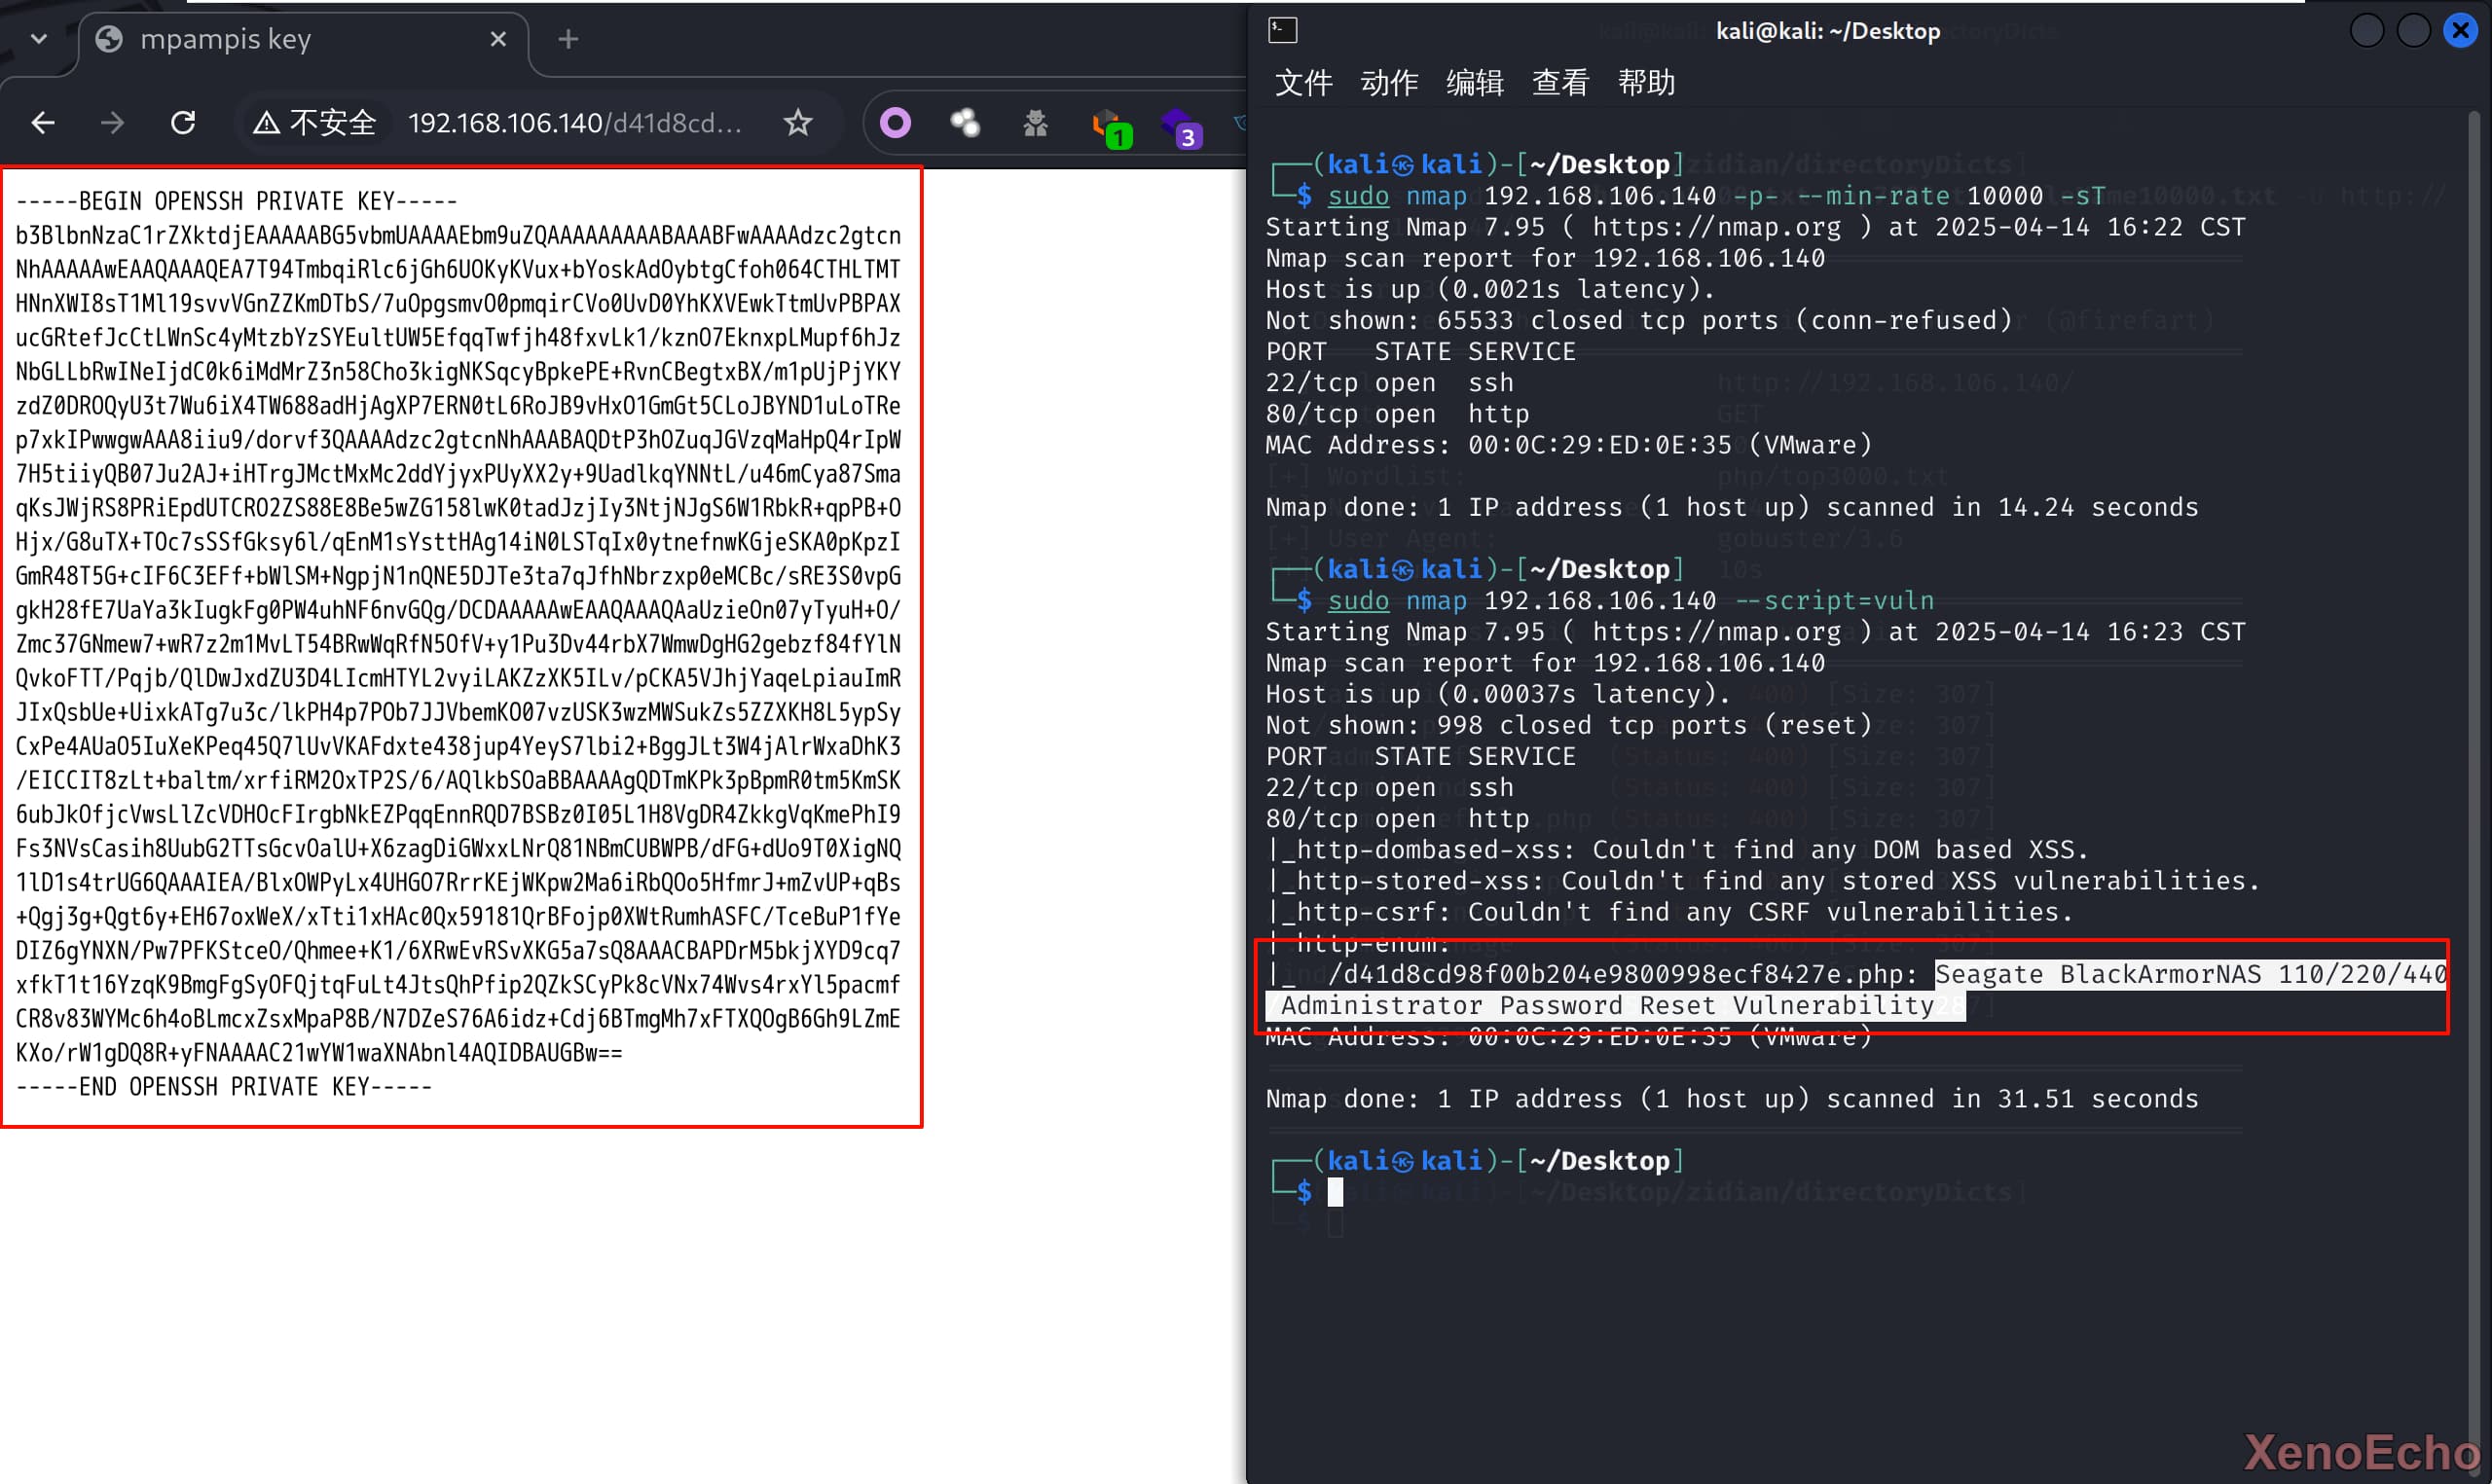Open the 动作 menu in terminal

1389,82
